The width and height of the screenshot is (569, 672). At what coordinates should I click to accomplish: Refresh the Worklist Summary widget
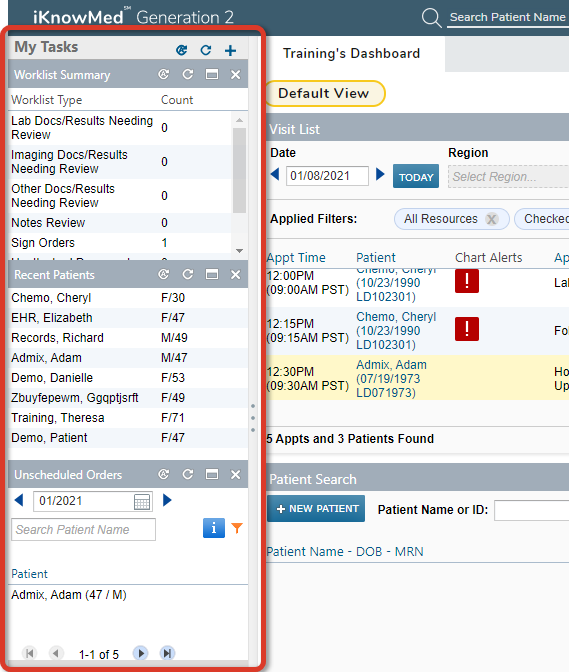pos(188,75)
